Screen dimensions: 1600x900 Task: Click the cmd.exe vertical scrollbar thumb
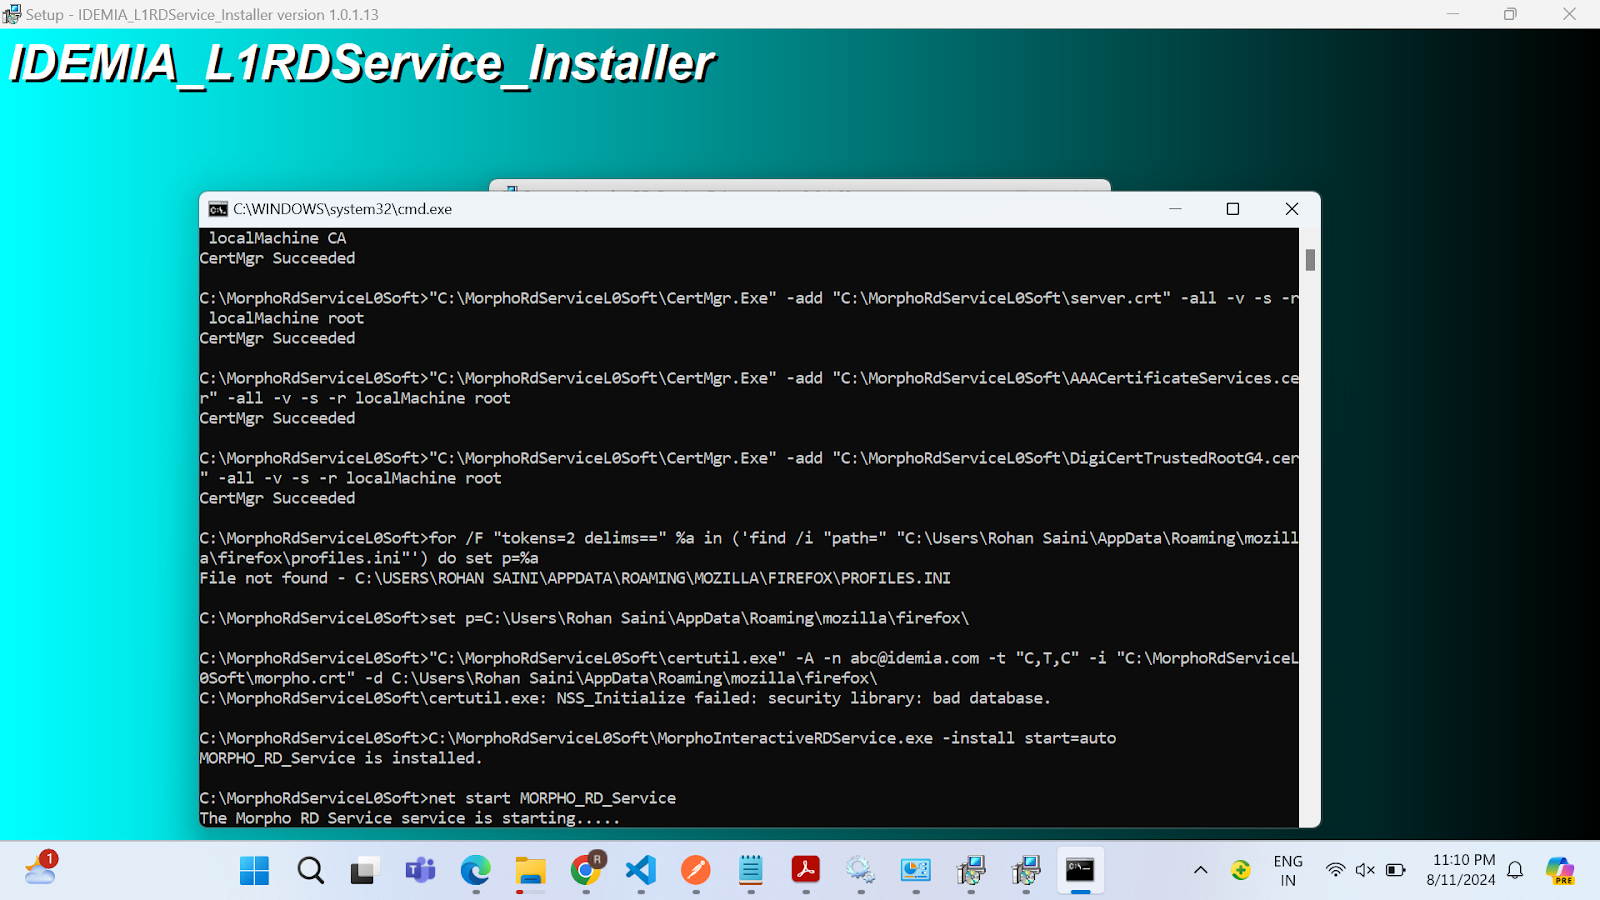pyautogui.click(x=1310, y=260)
